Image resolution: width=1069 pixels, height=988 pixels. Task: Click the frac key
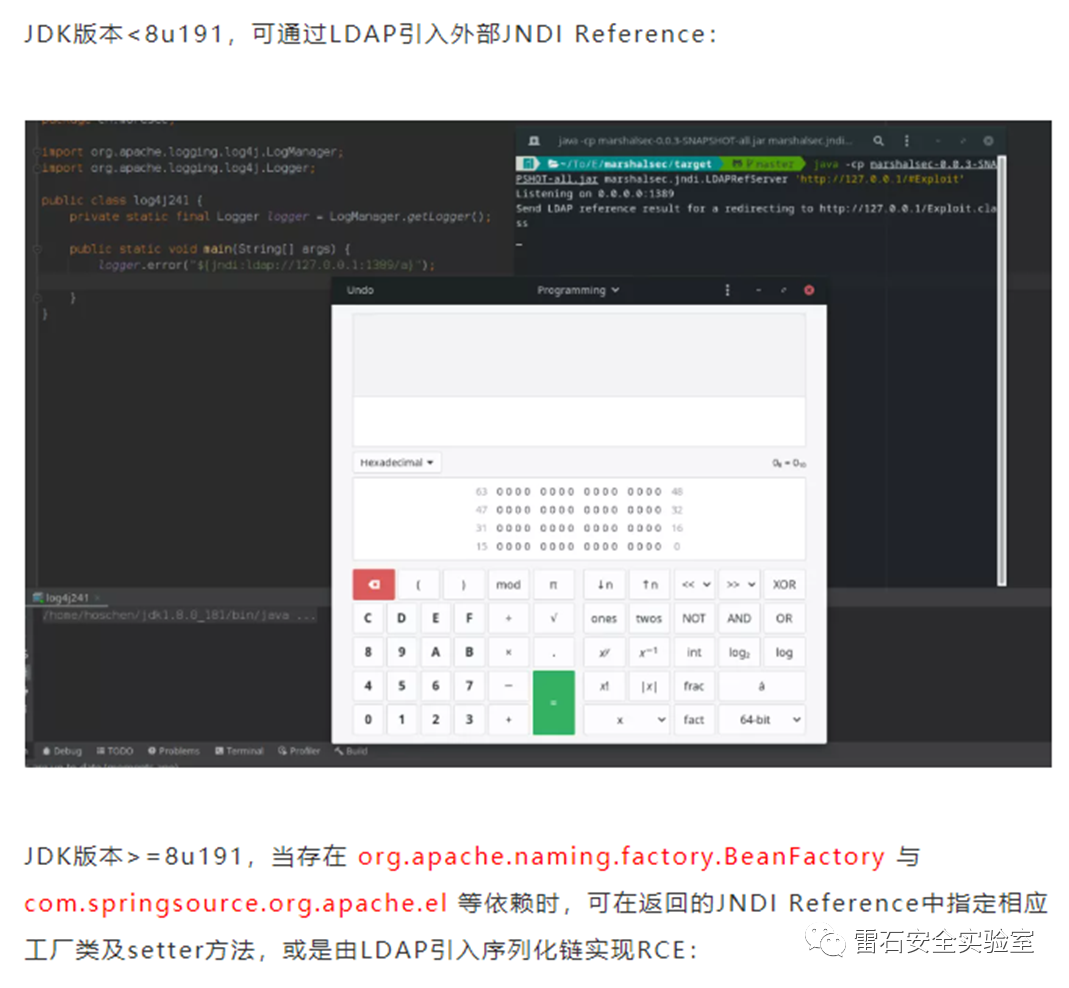tap(694, 686)
